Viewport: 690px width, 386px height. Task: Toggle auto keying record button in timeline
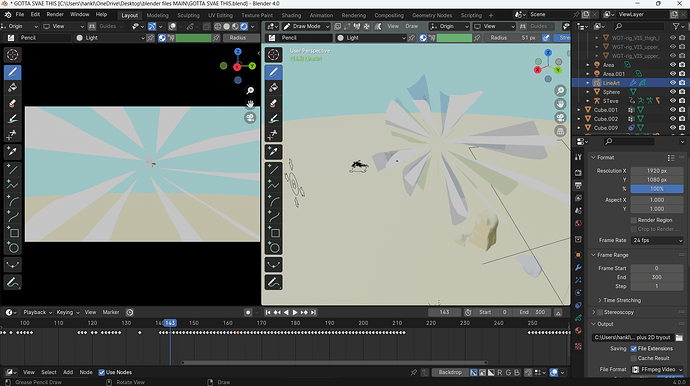pos(248,312)
